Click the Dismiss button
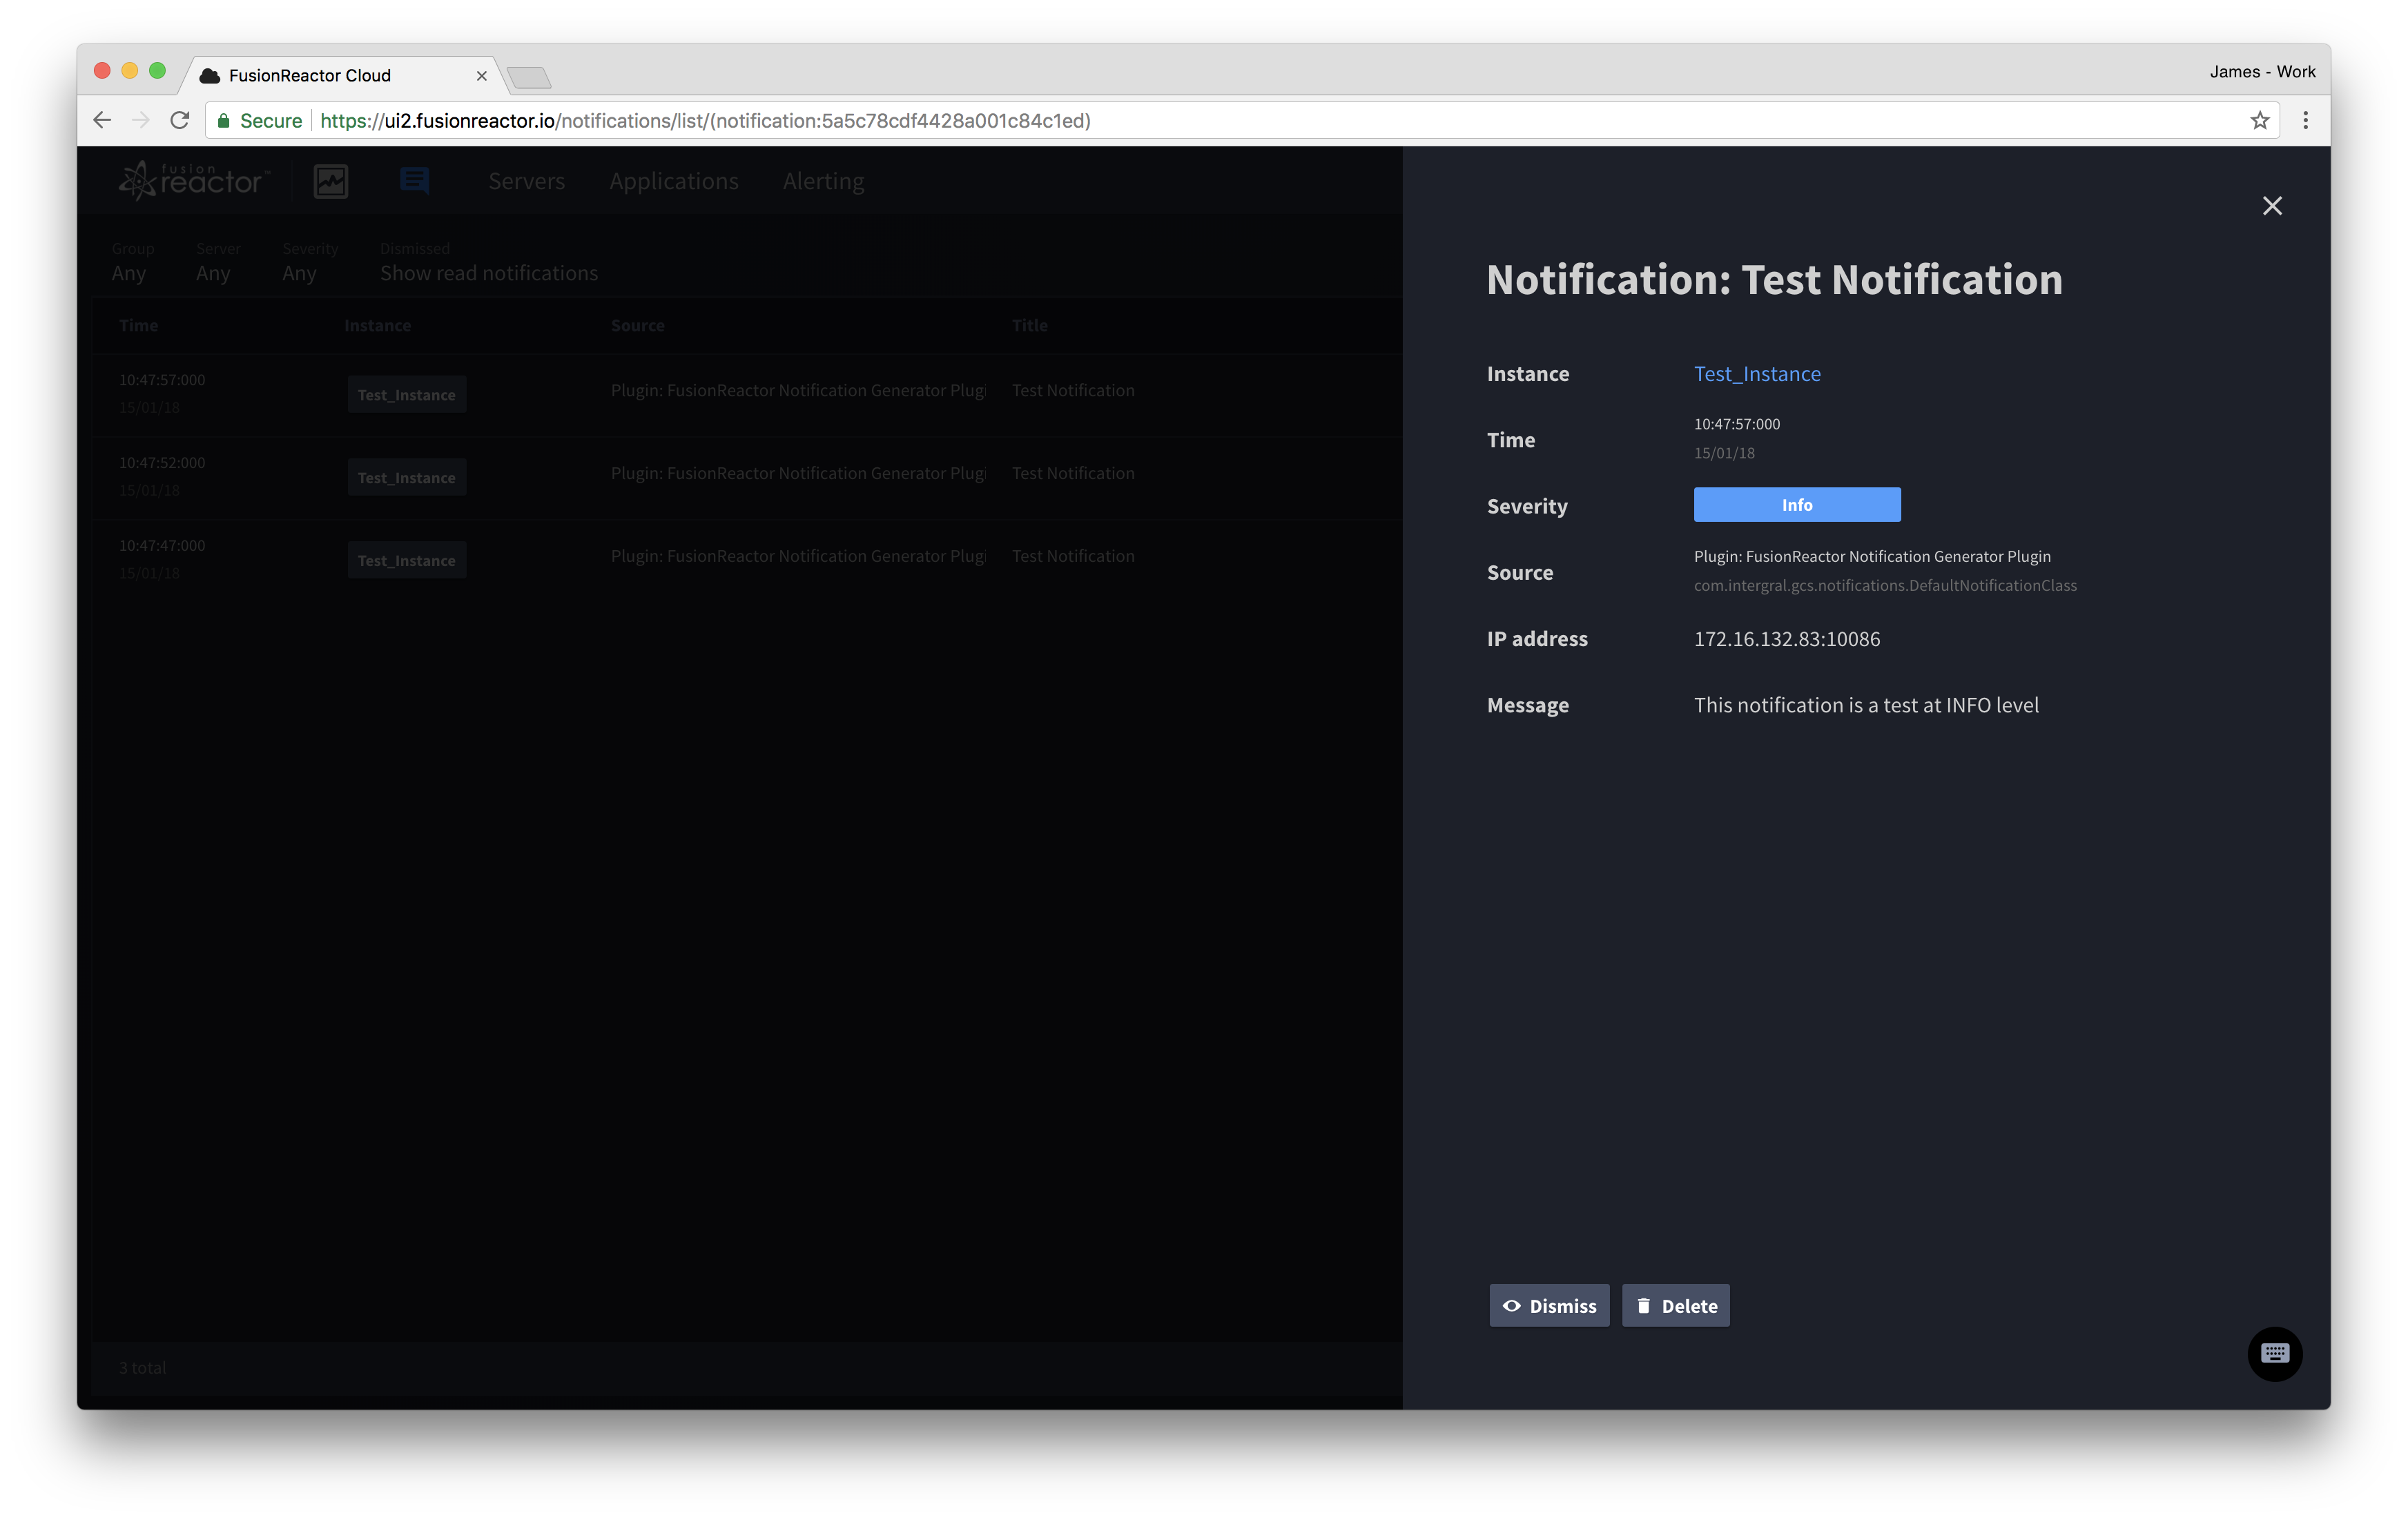 point(1549,1305)
